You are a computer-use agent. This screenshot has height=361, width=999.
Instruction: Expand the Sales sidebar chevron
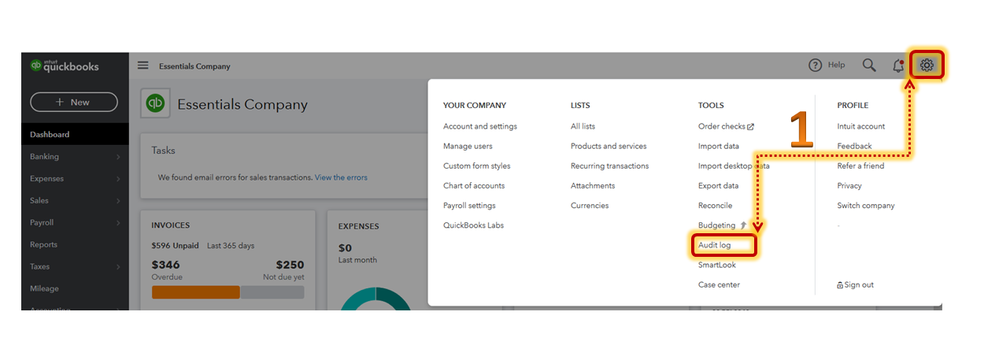click(119, 201)
